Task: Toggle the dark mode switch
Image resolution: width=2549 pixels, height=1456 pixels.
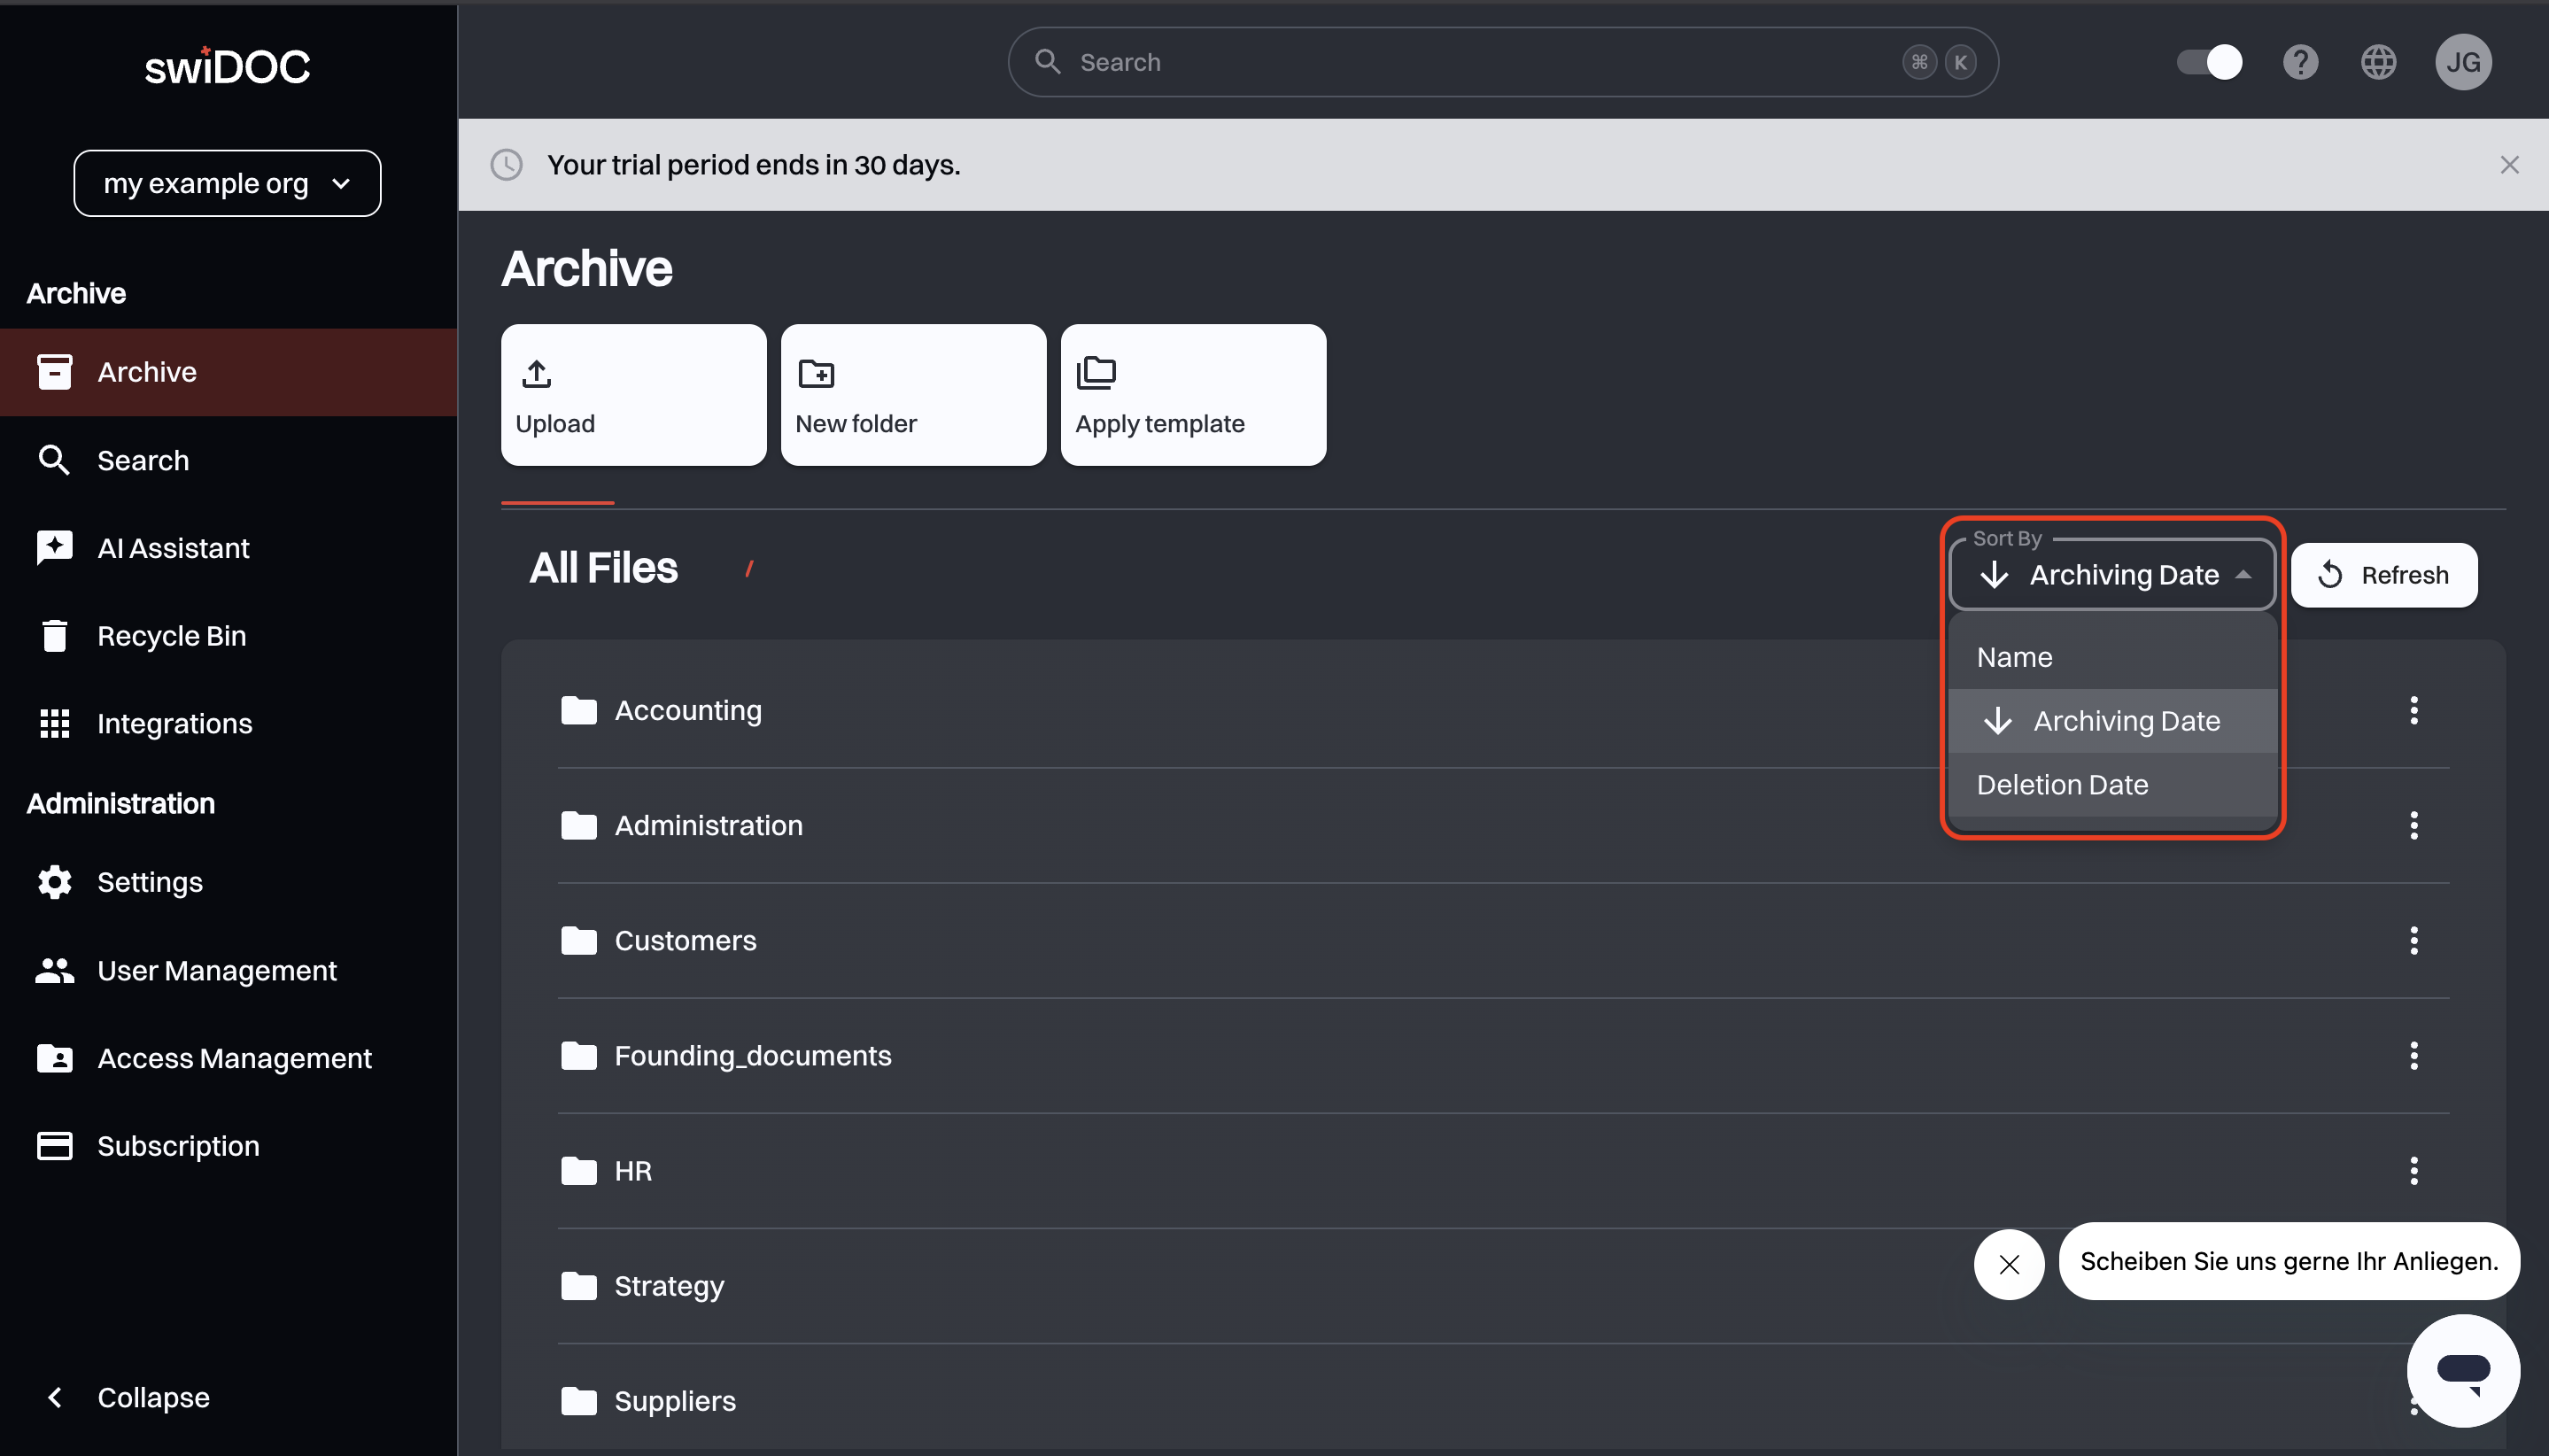Action: [2209, 62]
